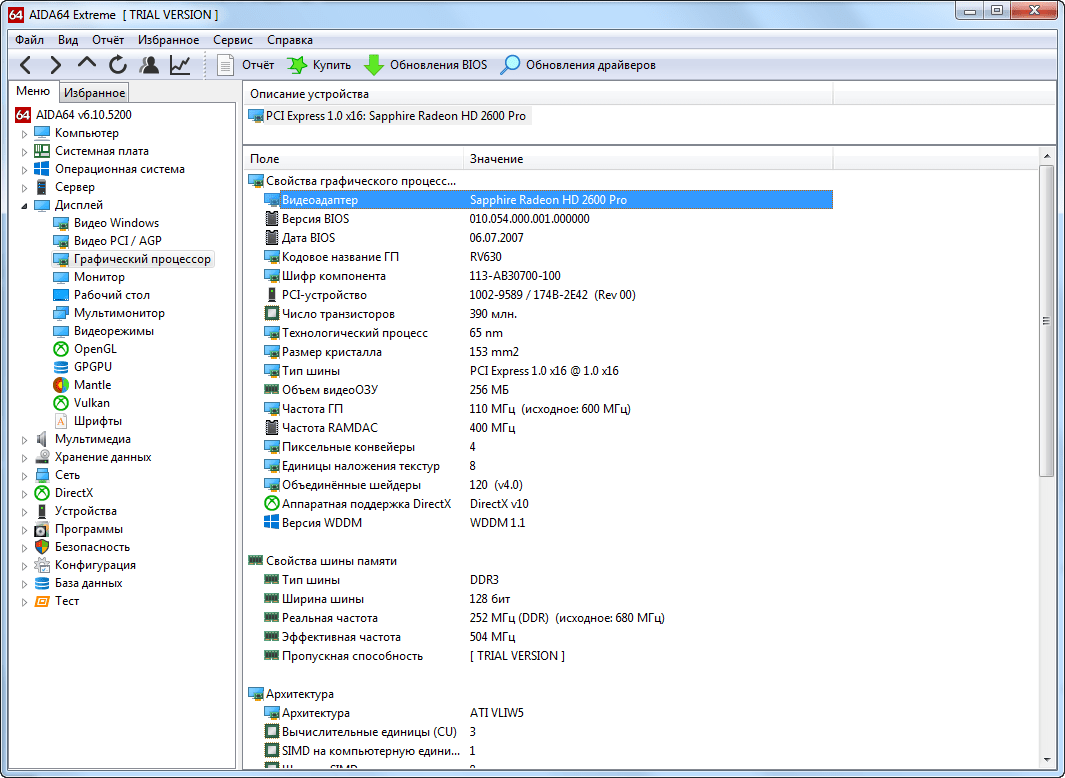This screenshot has height=778, width=1065.
Task: Open the graph chart toolbar icon
Action: pos(180,65)
